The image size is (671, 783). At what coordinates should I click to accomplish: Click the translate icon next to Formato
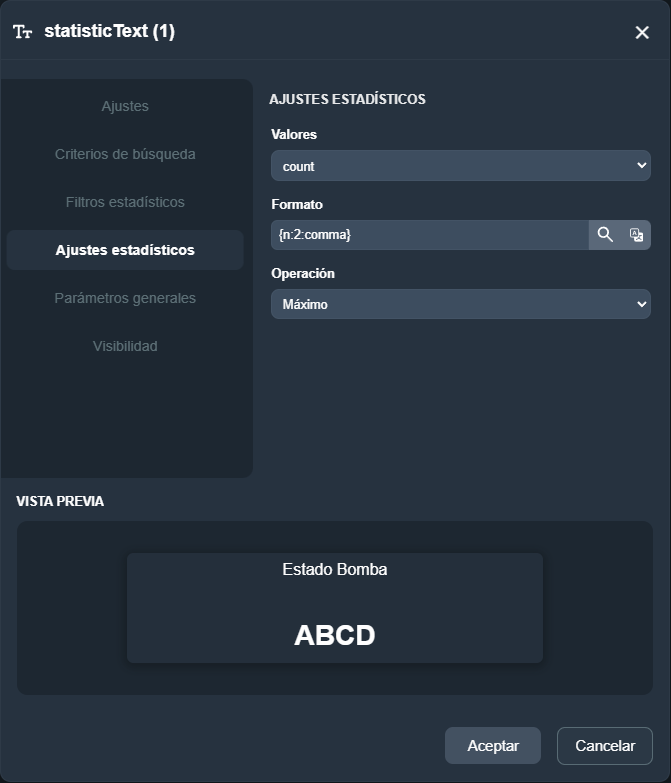(636, 235)
